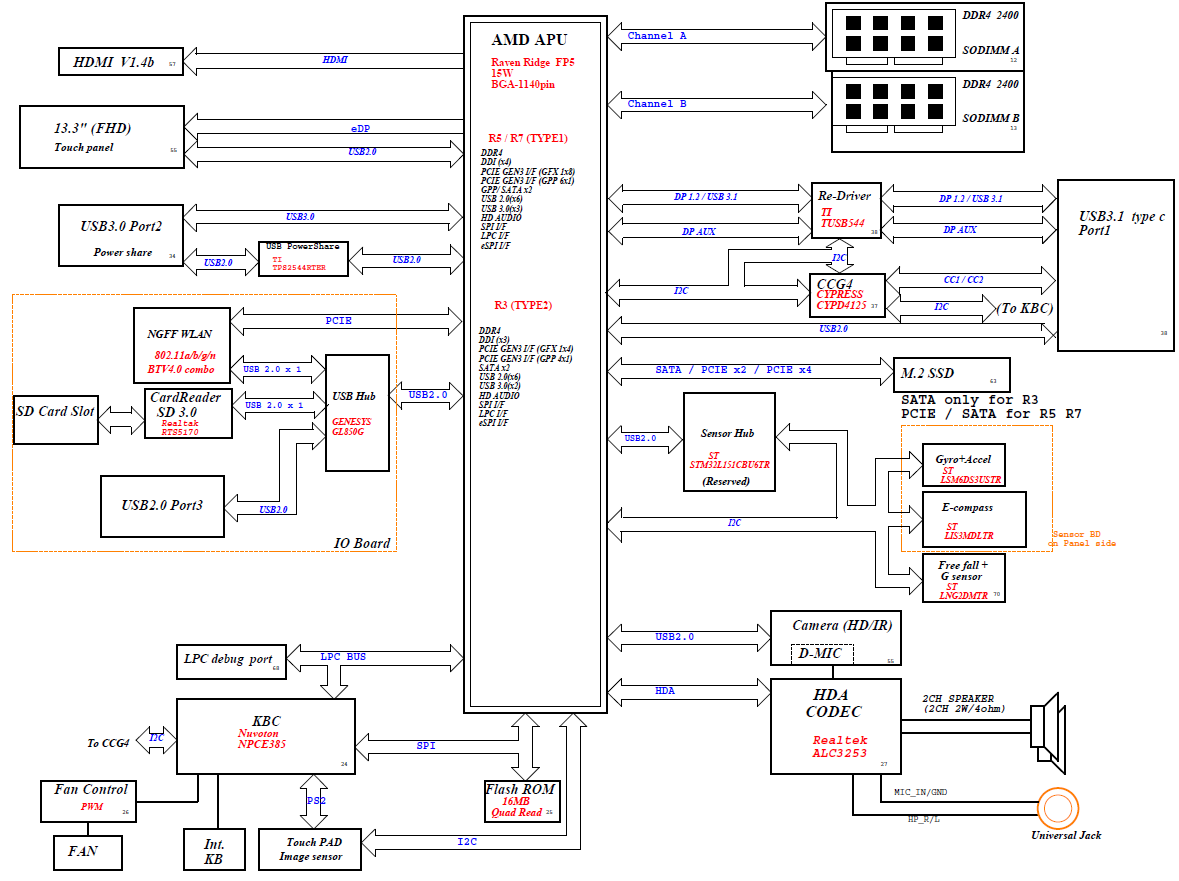Click the speaker symbol next to HDA Codec

tap(1050, 725)
